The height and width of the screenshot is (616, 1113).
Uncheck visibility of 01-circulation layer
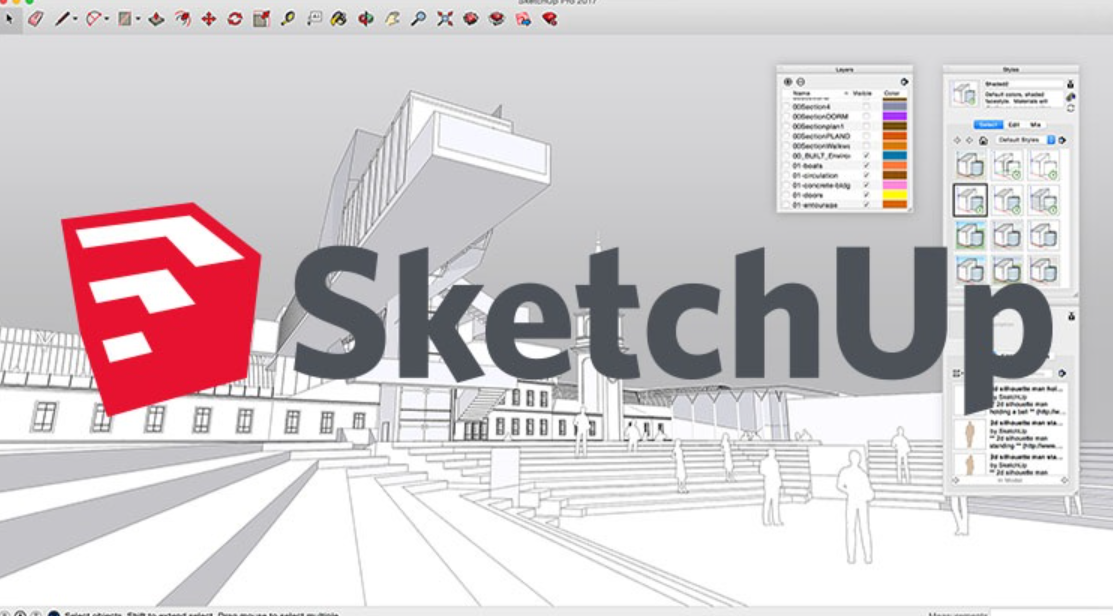coord(866,175)
